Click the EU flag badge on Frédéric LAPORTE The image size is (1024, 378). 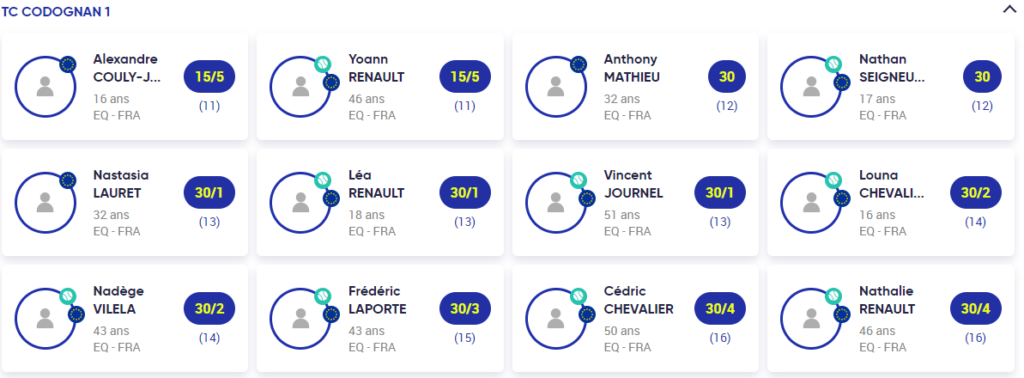(331, 314)
